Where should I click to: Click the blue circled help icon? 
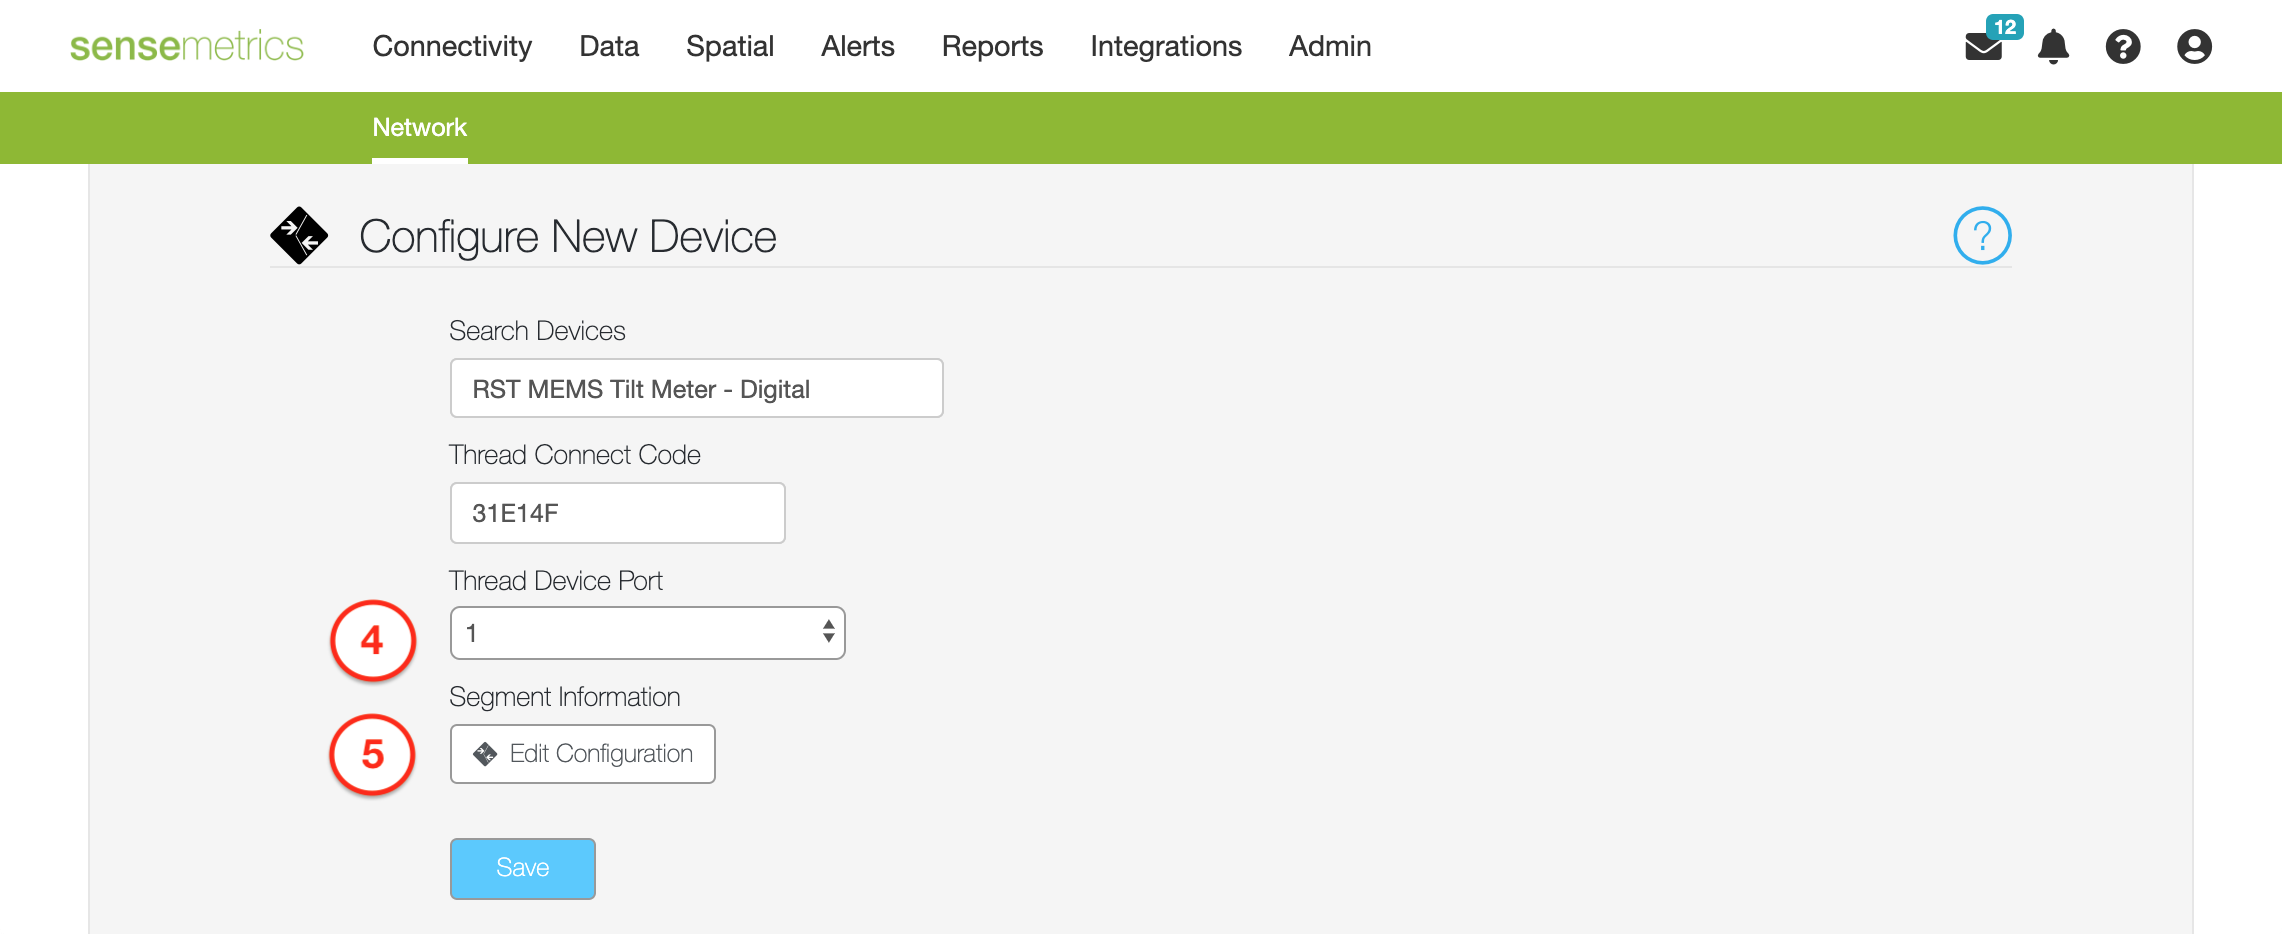(x=1981, y=236)
